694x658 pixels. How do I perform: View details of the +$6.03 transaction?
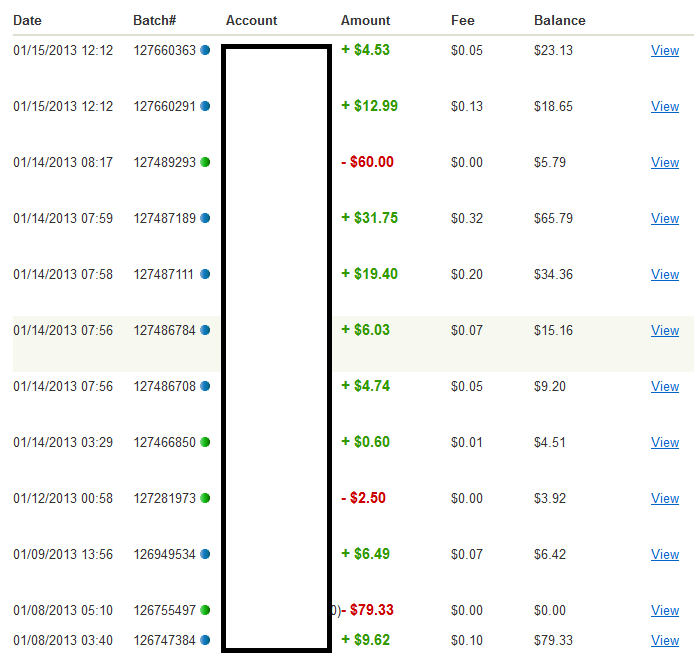click(x=664, y=330)
